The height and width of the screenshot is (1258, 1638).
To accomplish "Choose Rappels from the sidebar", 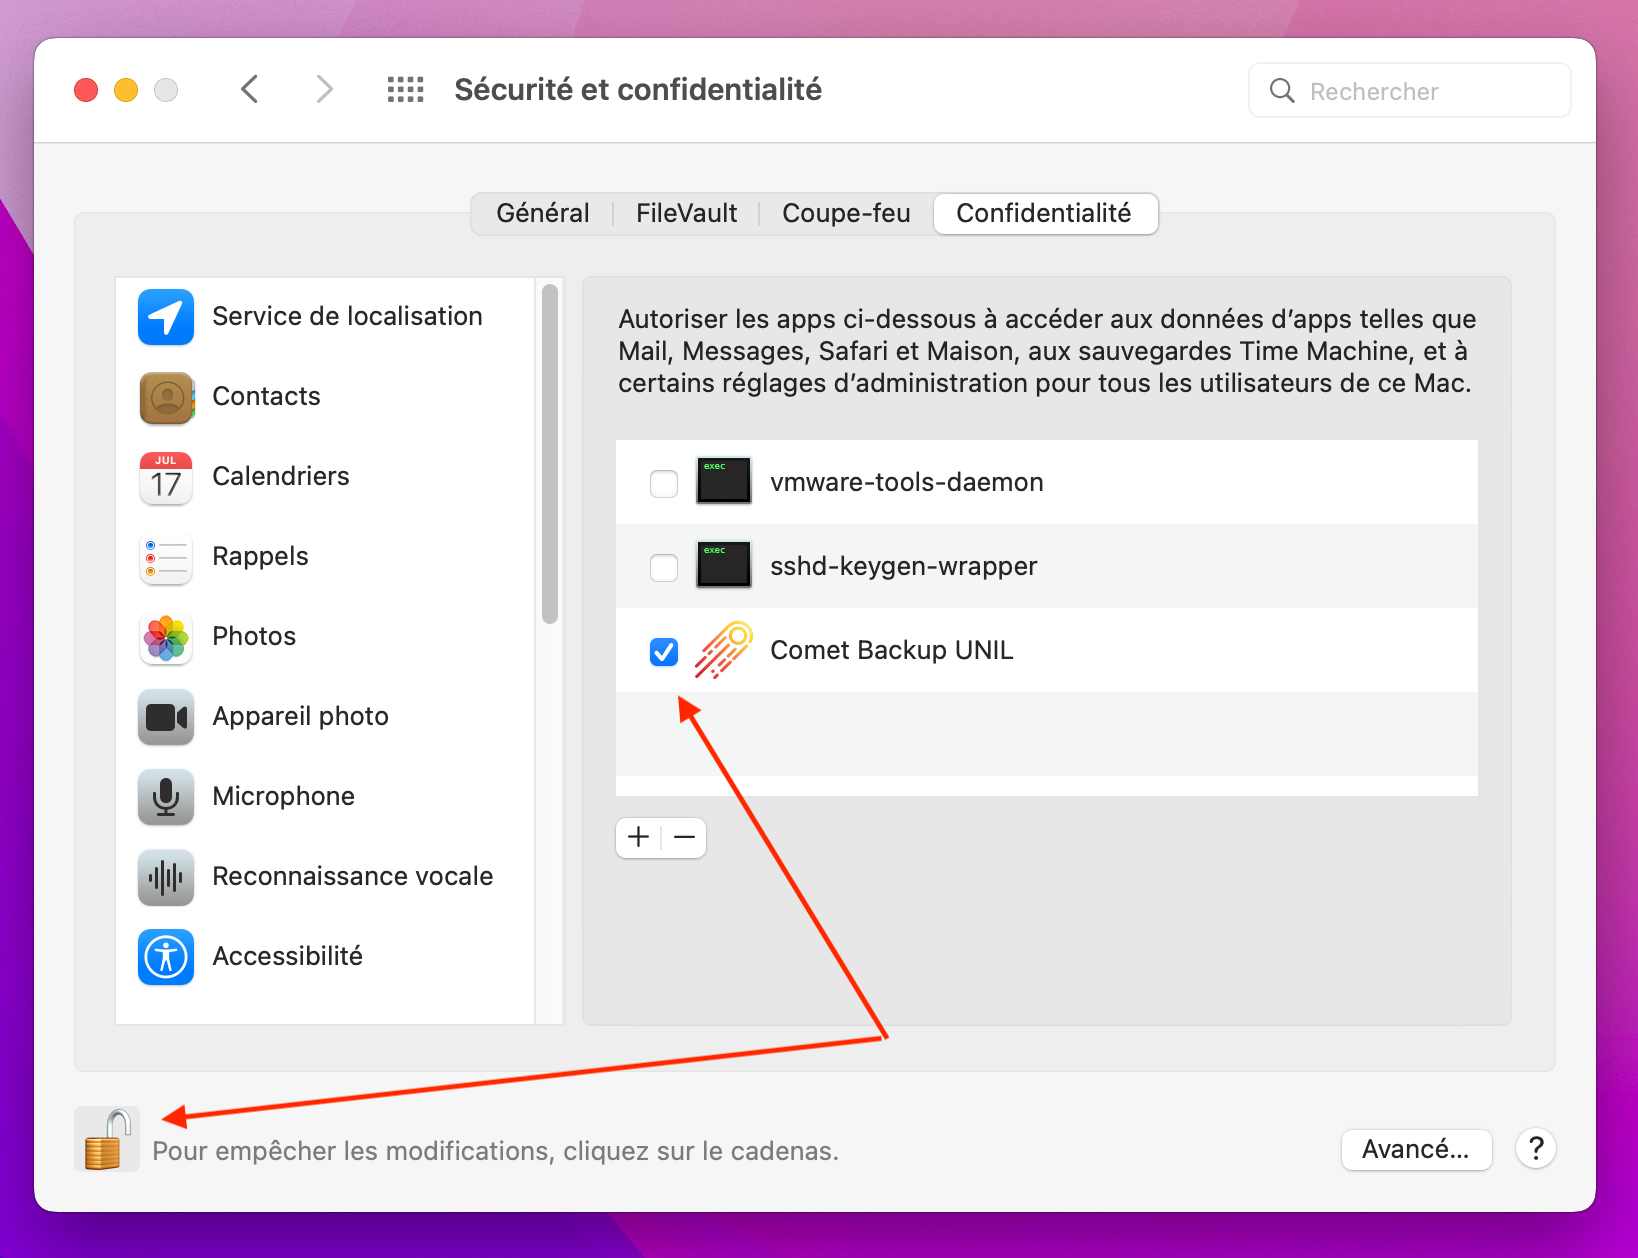I will pos(260,557).
